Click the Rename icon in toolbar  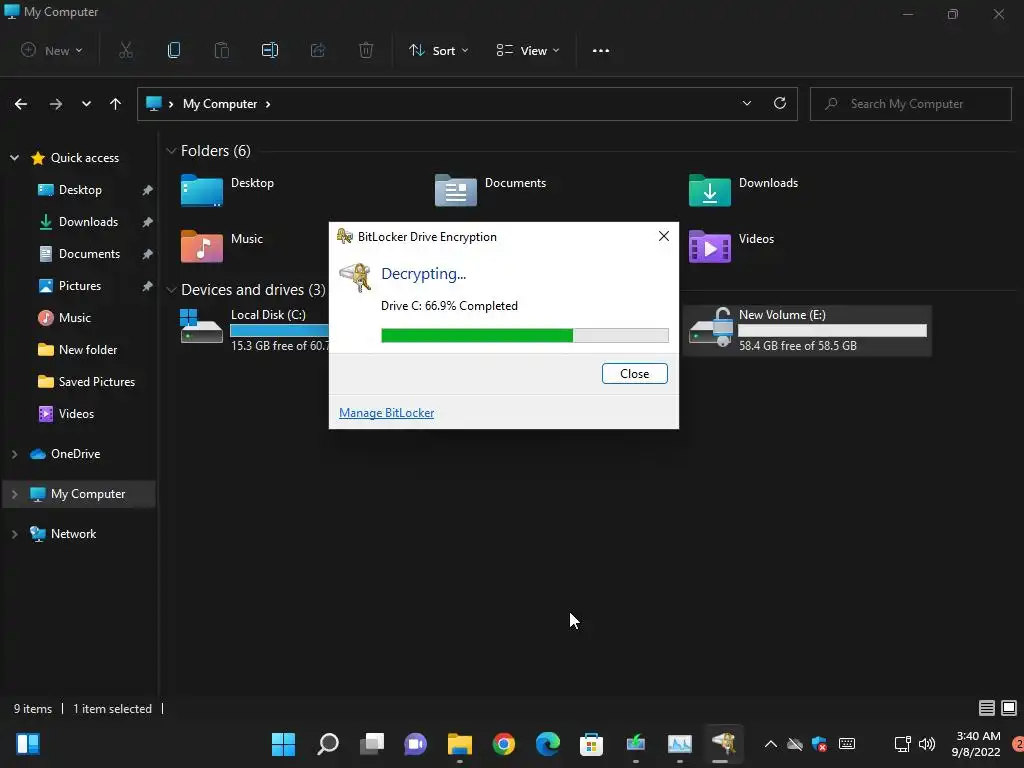click(x=270, y=50)
